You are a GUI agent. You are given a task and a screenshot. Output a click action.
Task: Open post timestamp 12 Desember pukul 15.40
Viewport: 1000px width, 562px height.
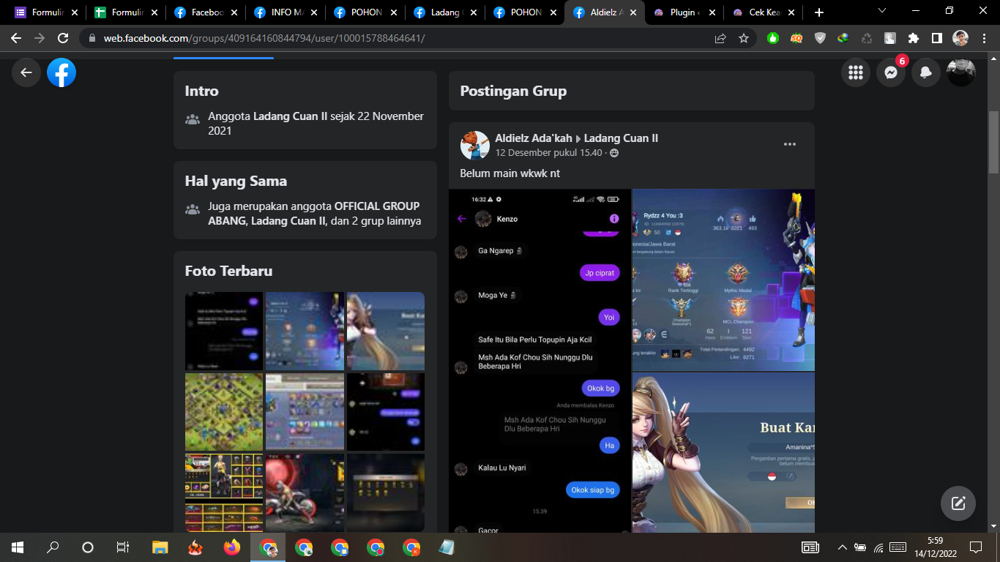[x=548, y=152]
